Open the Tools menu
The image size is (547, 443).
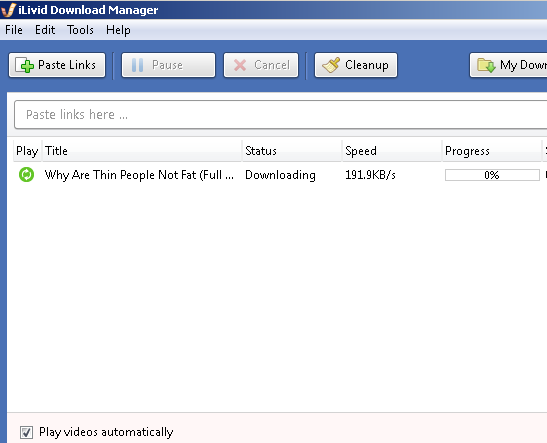(x=80, y=30)
